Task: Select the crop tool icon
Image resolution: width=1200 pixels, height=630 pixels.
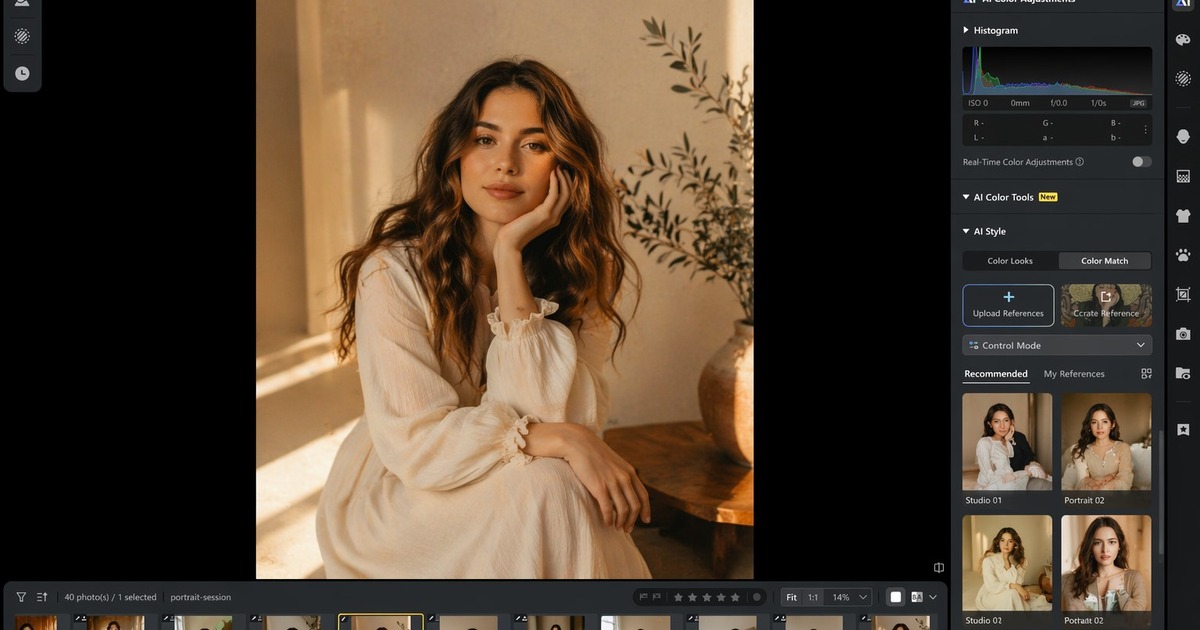Action: (1183, 294)
